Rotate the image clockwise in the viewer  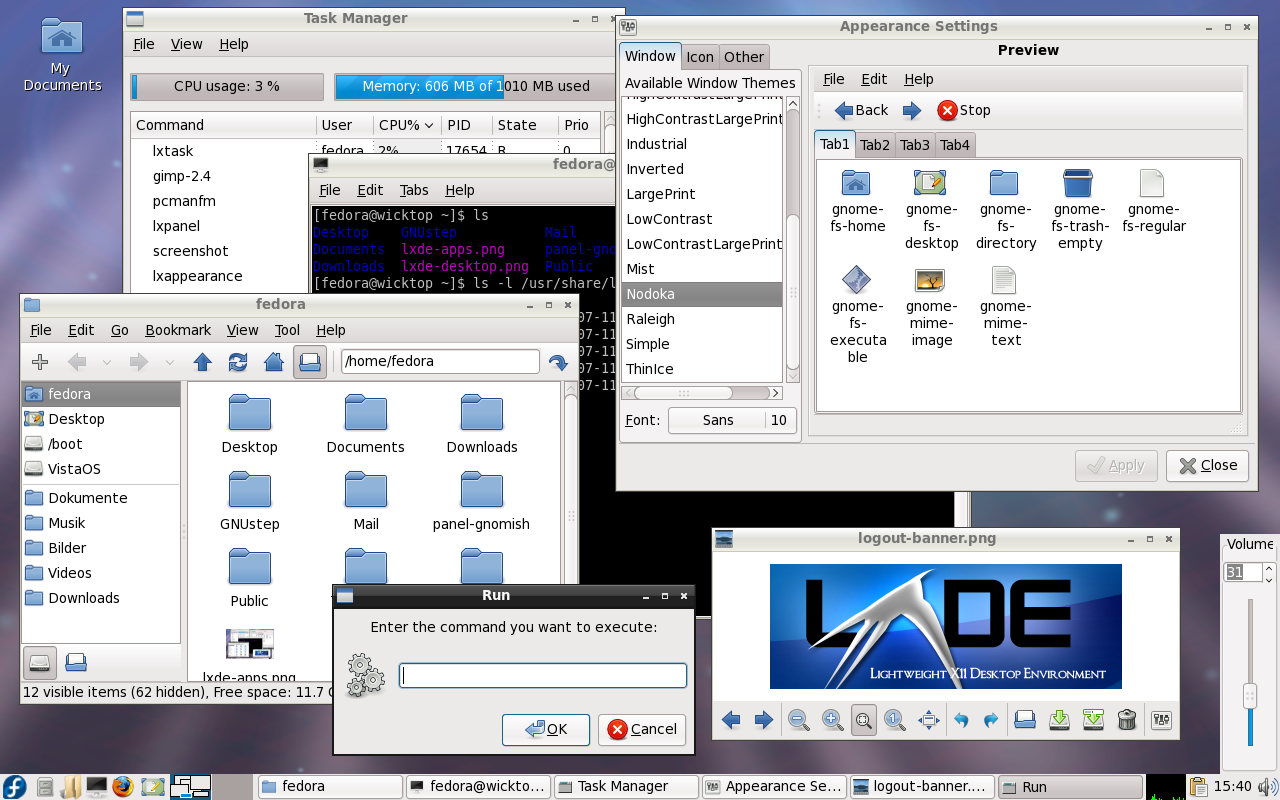click(x=991, y=719)
